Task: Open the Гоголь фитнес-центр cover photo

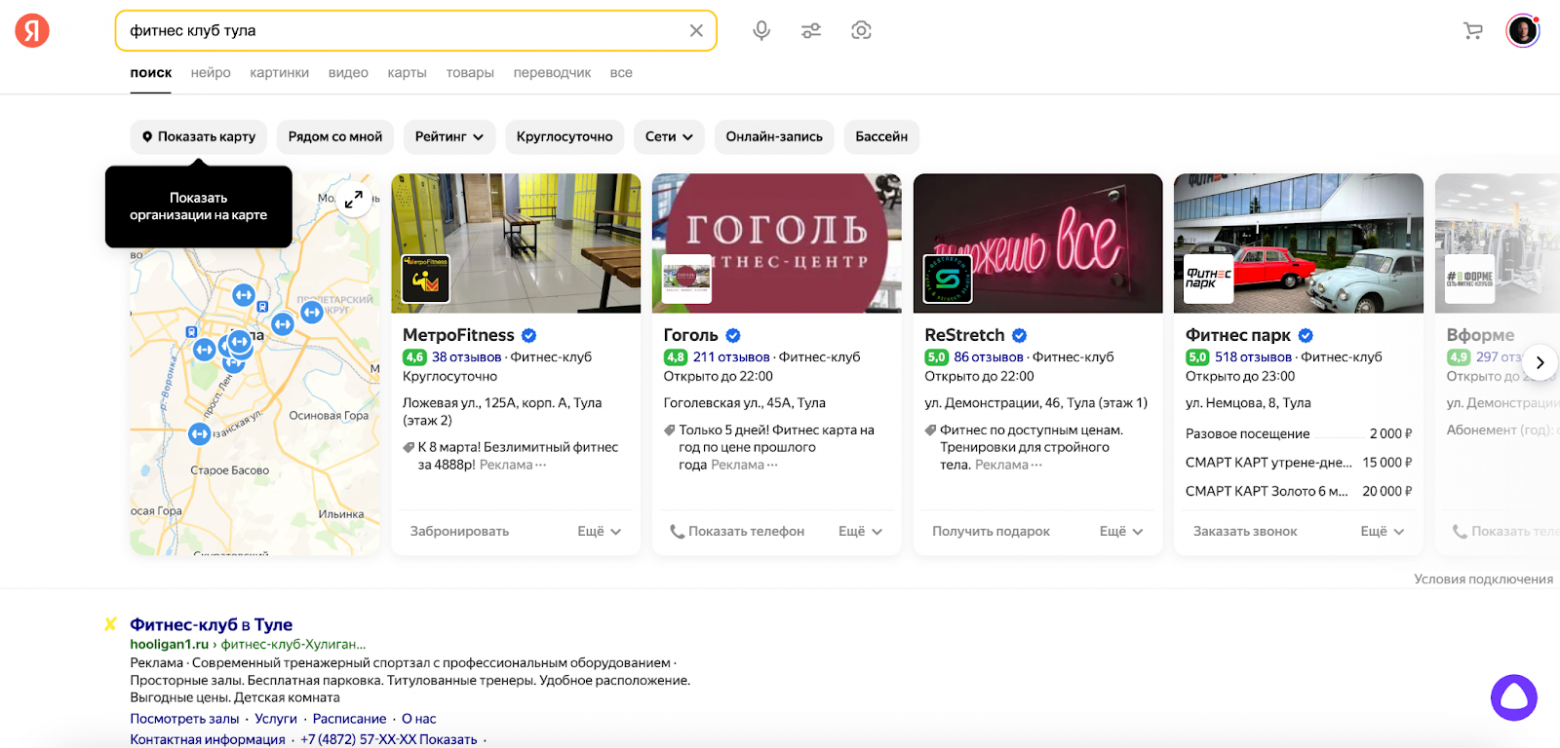Action: coord(776,243)
